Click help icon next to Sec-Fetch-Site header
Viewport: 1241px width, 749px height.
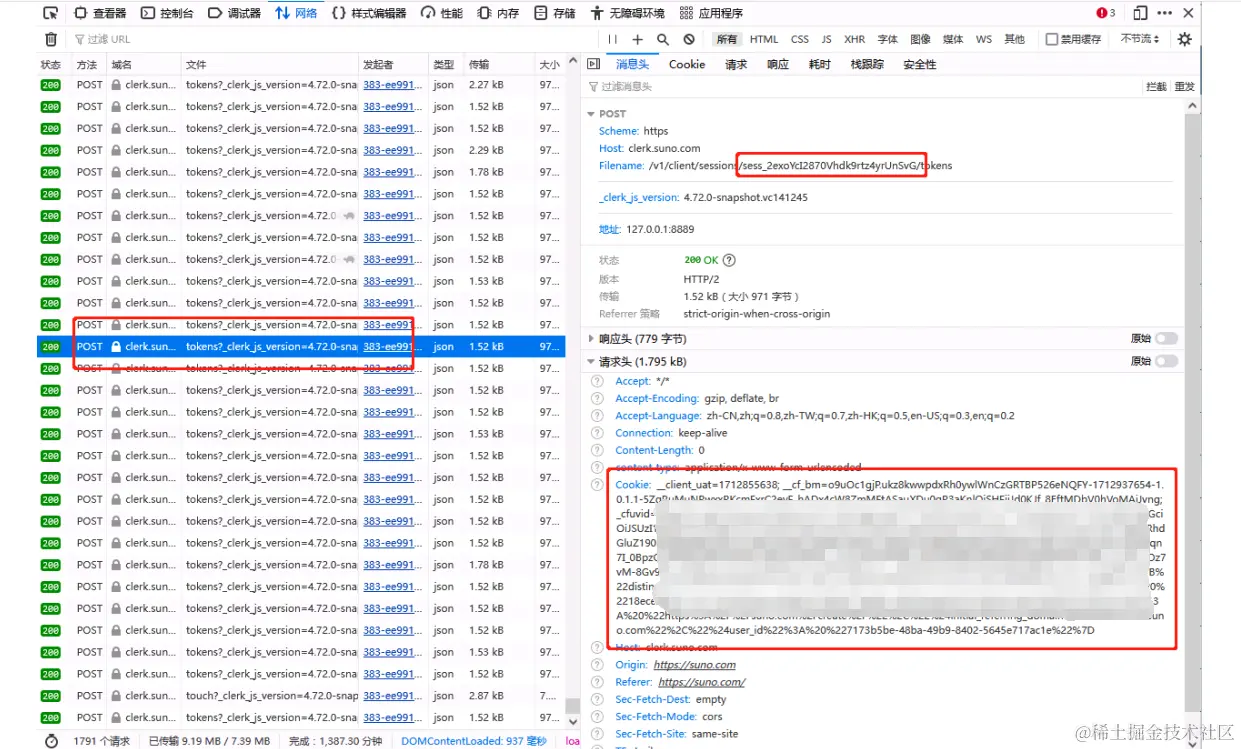[x=597, y=734]
